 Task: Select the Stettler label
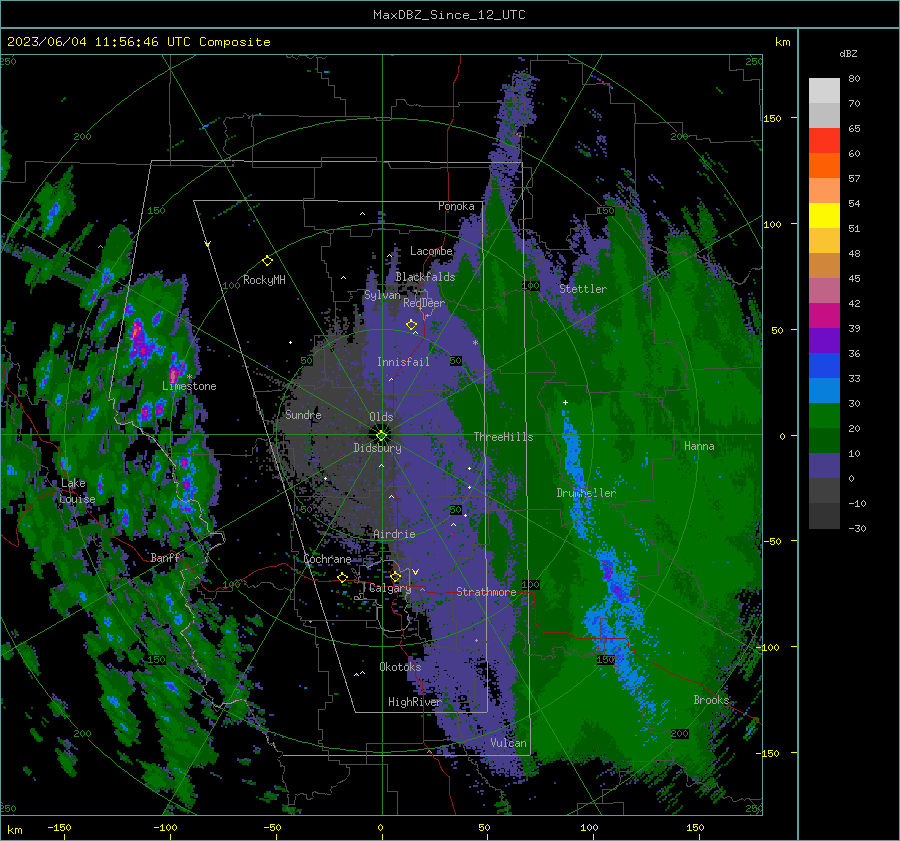point(583,289)
